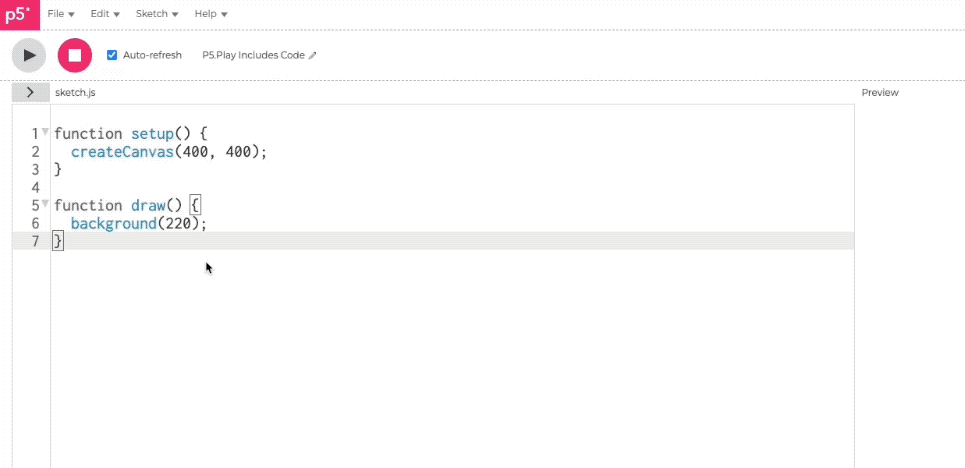Click the Auto-refresh label text
The image size is (965, 468).
pyautogui.click(x=152, y=55)
